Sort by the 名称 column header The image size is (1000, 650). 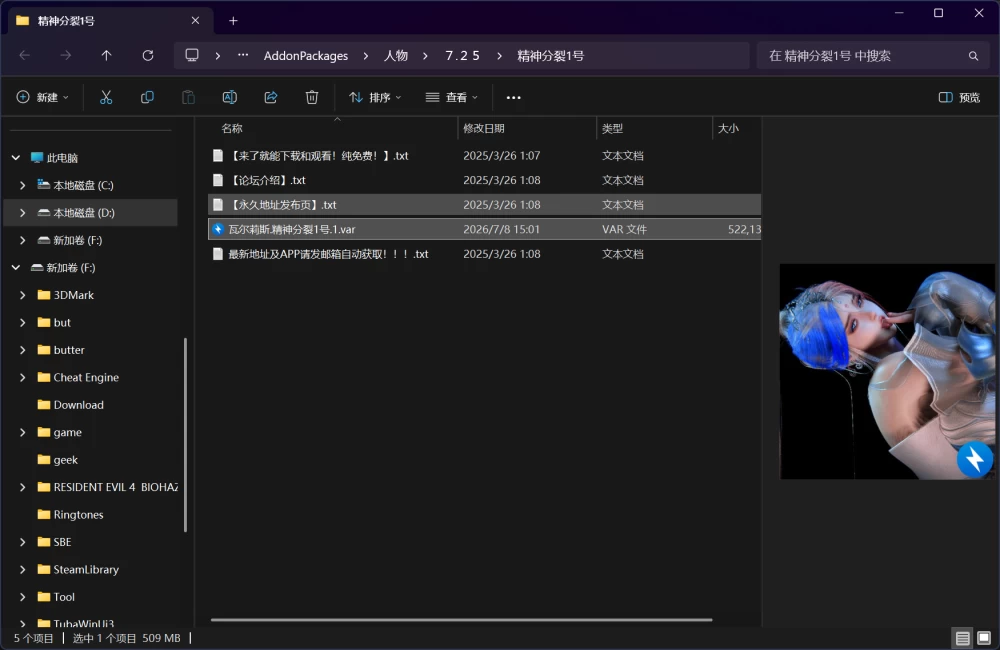(334, 128)
